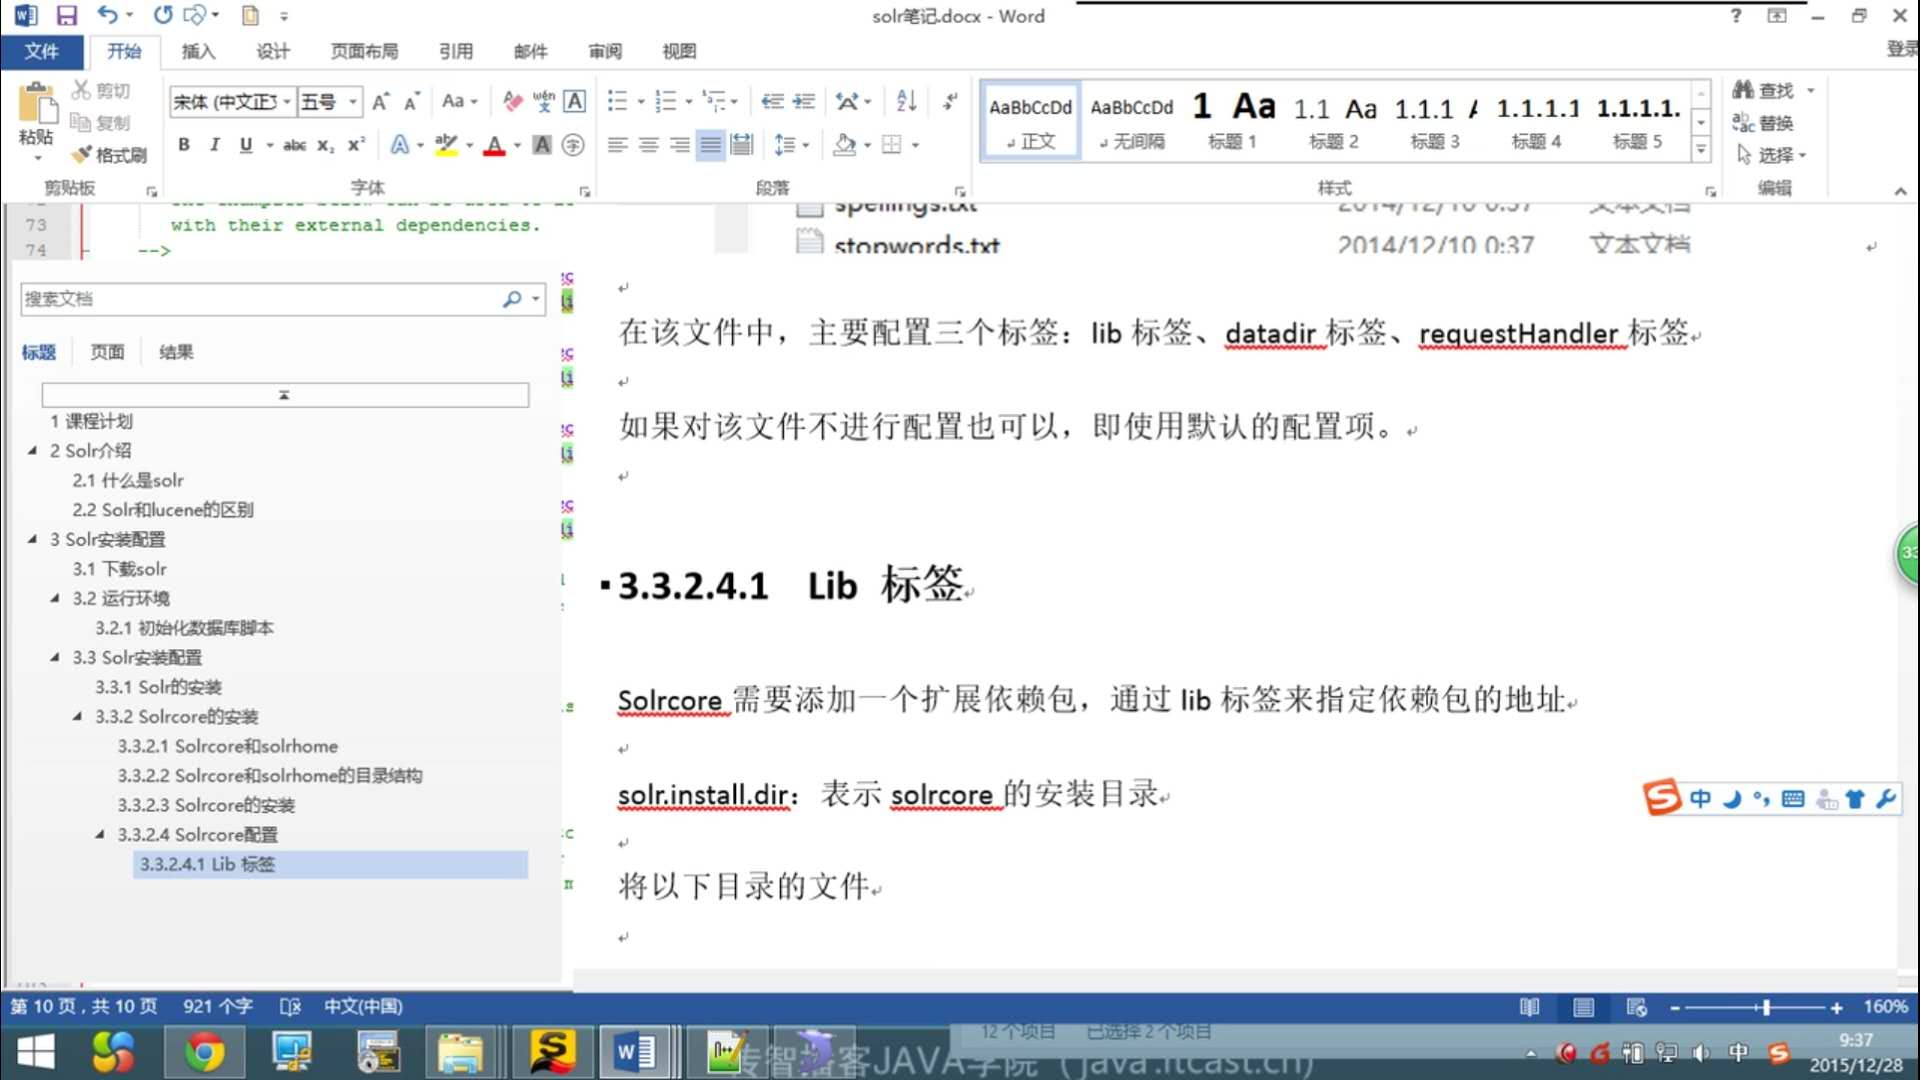Open the 页面布局 Page Layout tab
The height and width of the screenshot is (1080, 1920).
pos(364,51)
